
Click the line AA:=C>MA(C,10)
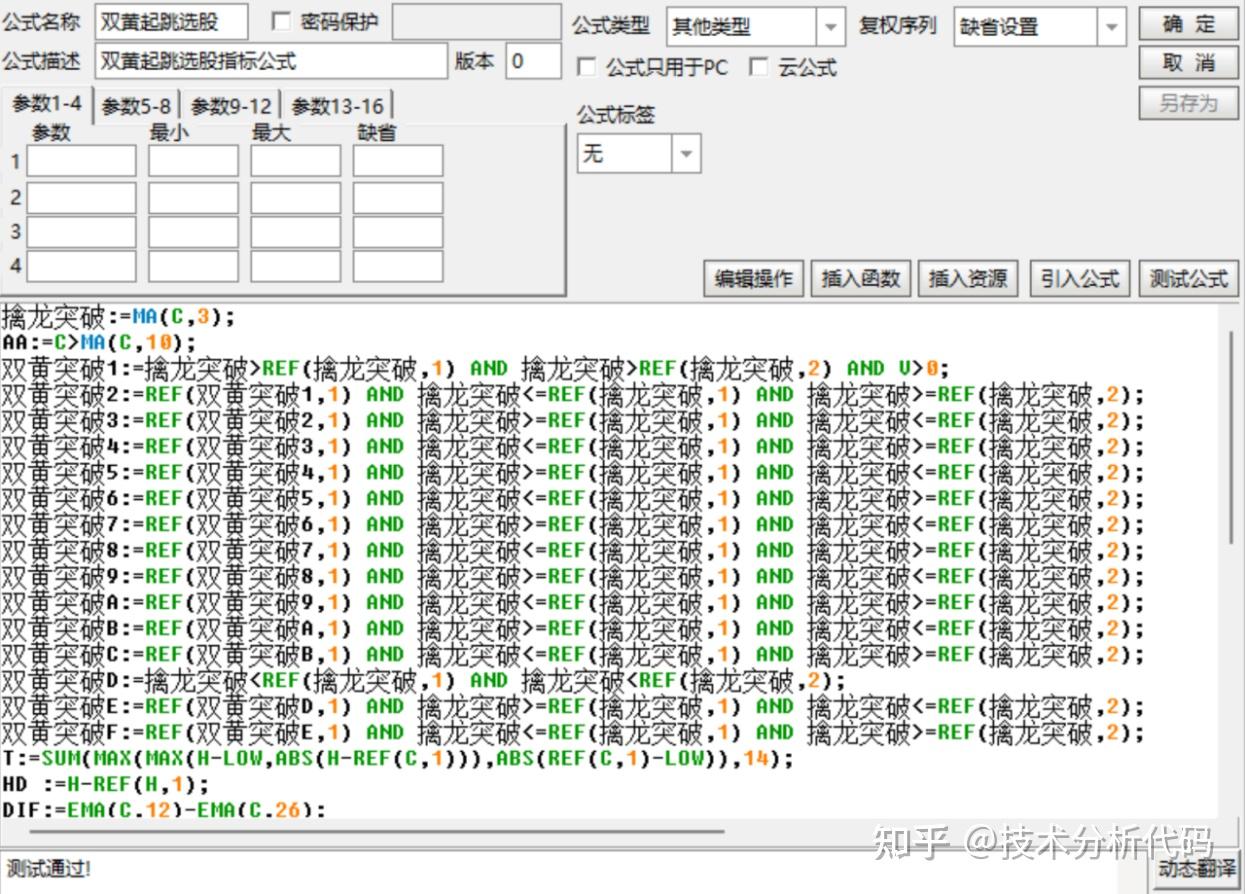click(100, 342)
